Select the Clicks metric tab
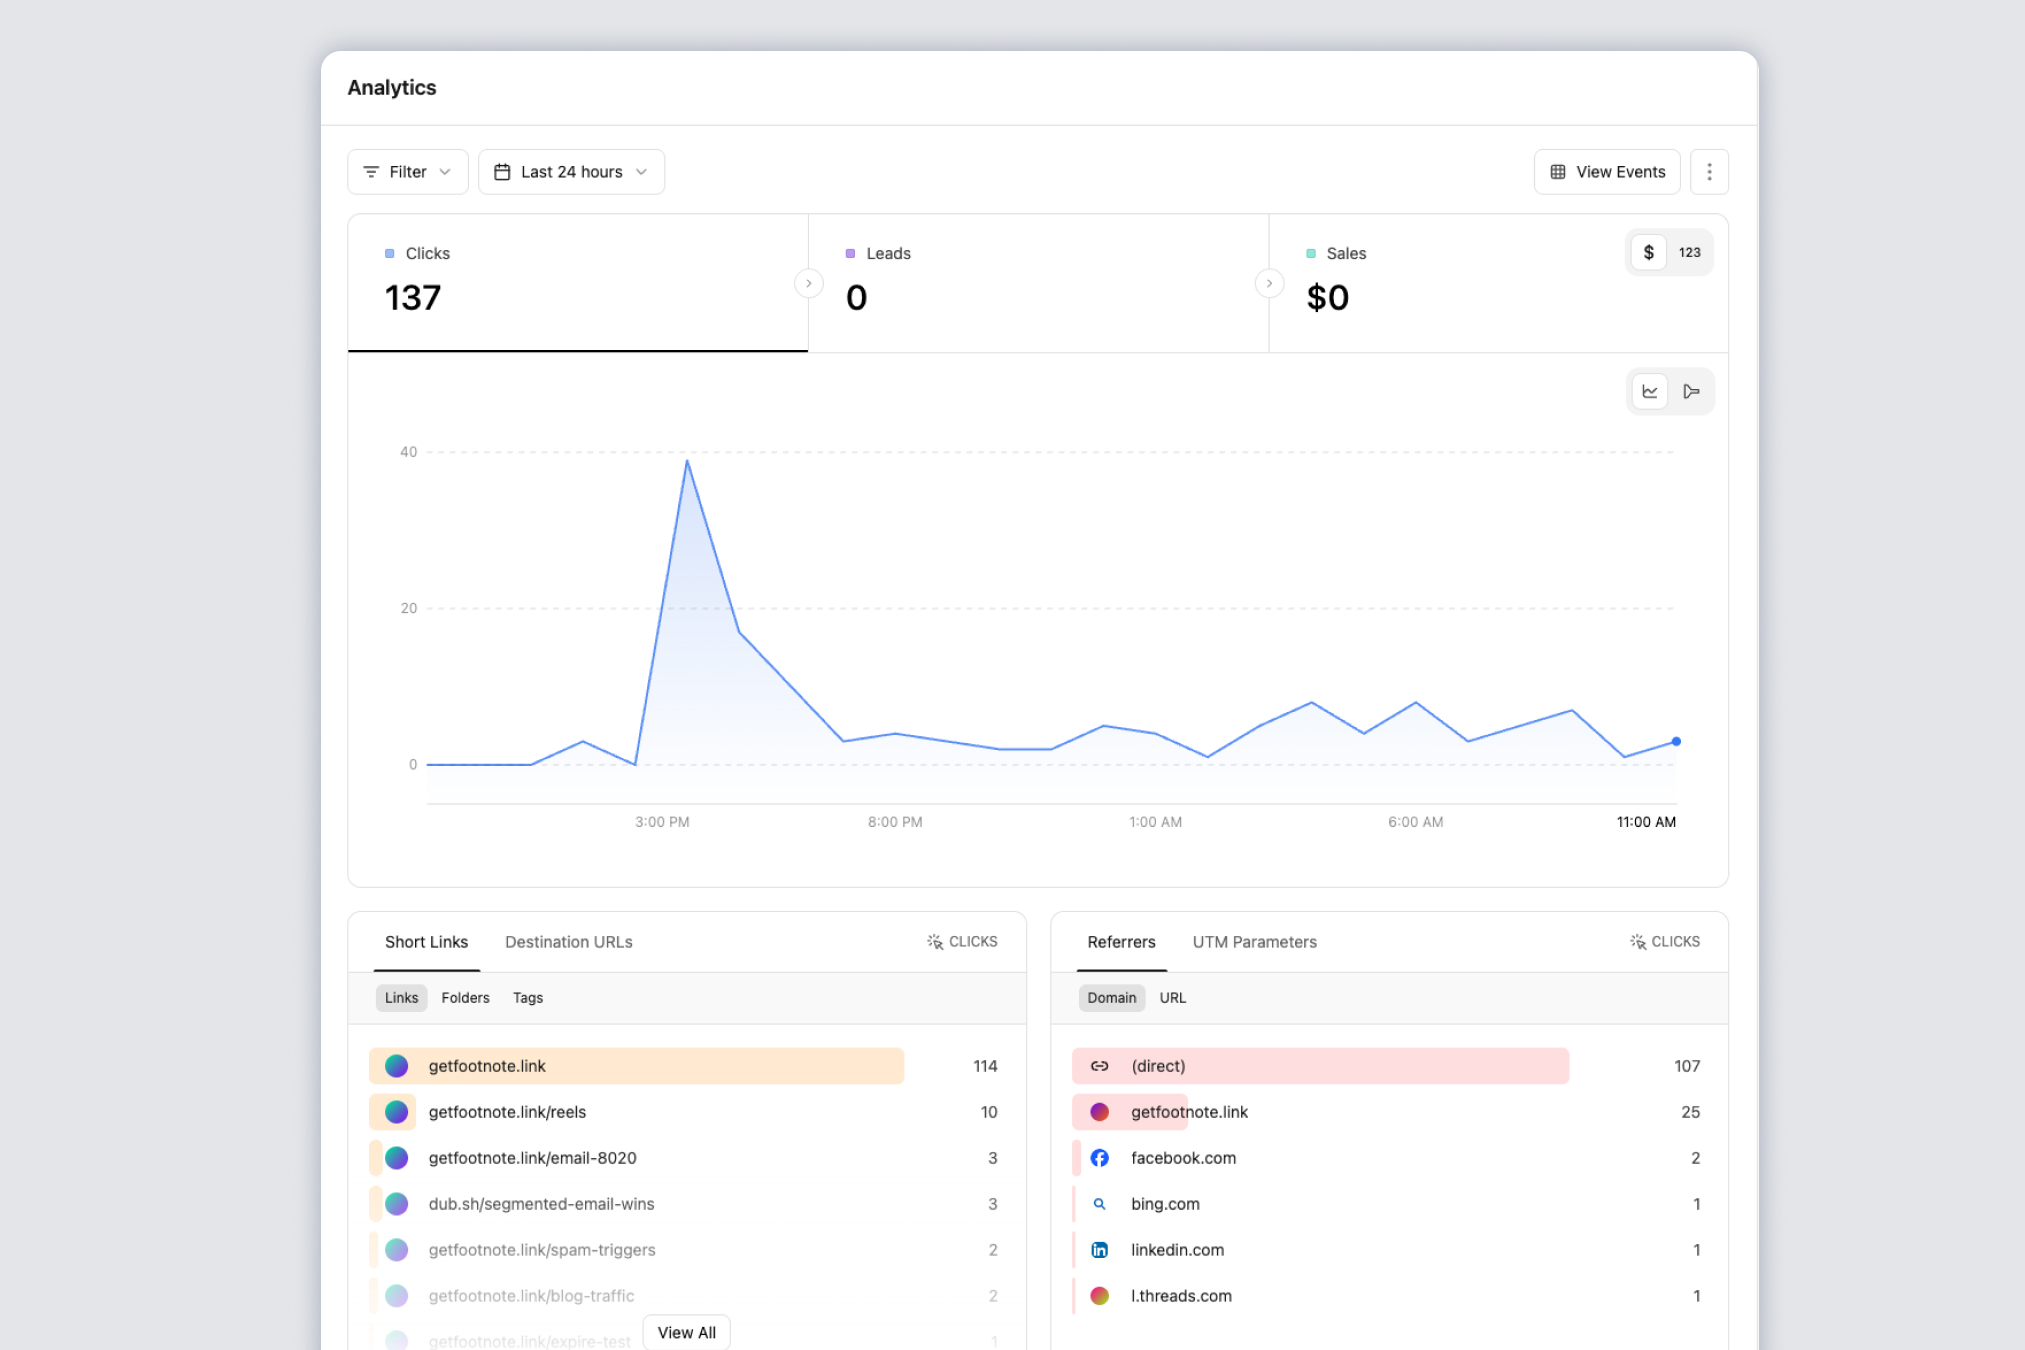This screenshot has height=1350, width=2025. click(578, 283)
